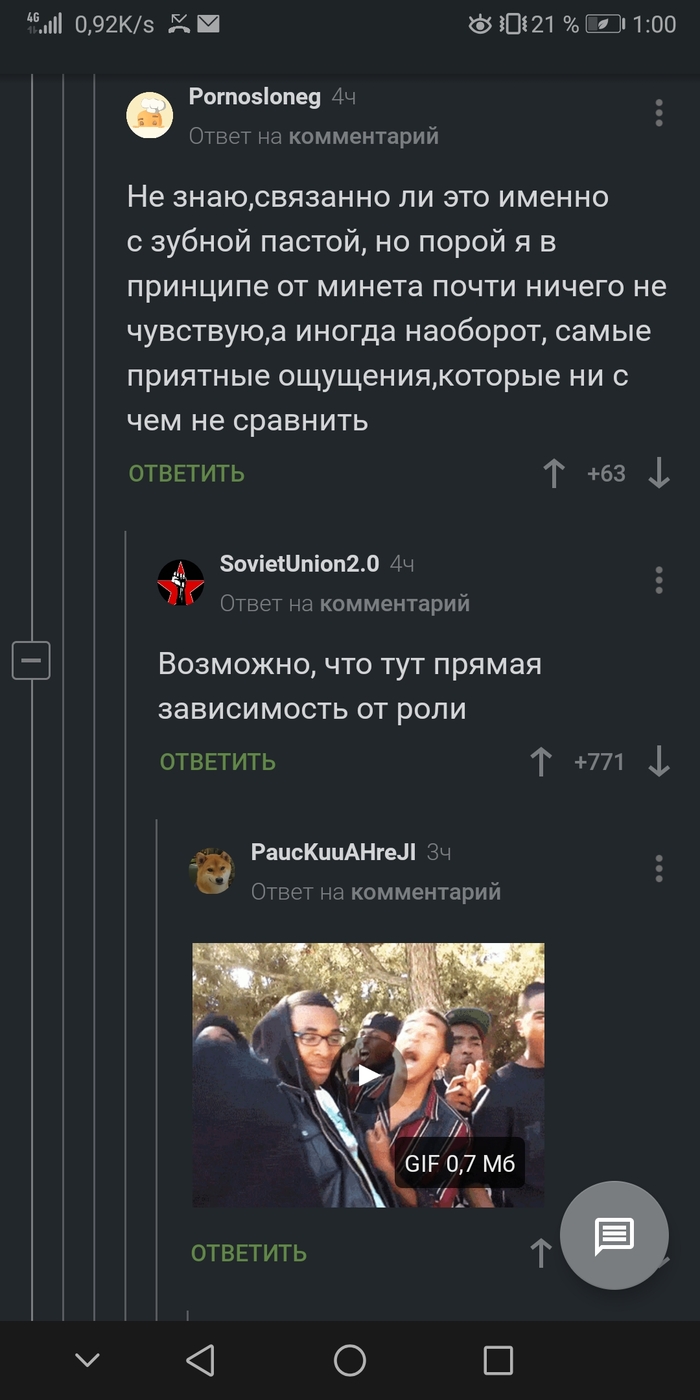Upvote SovietUnion2.0's comment with +771 rating

(541, 762)
